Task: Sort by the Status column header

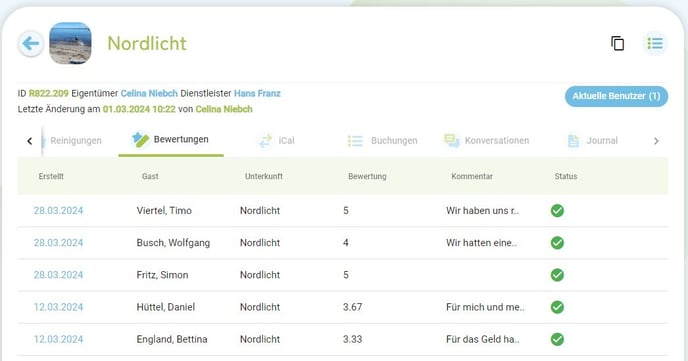Action: (566, 176)
